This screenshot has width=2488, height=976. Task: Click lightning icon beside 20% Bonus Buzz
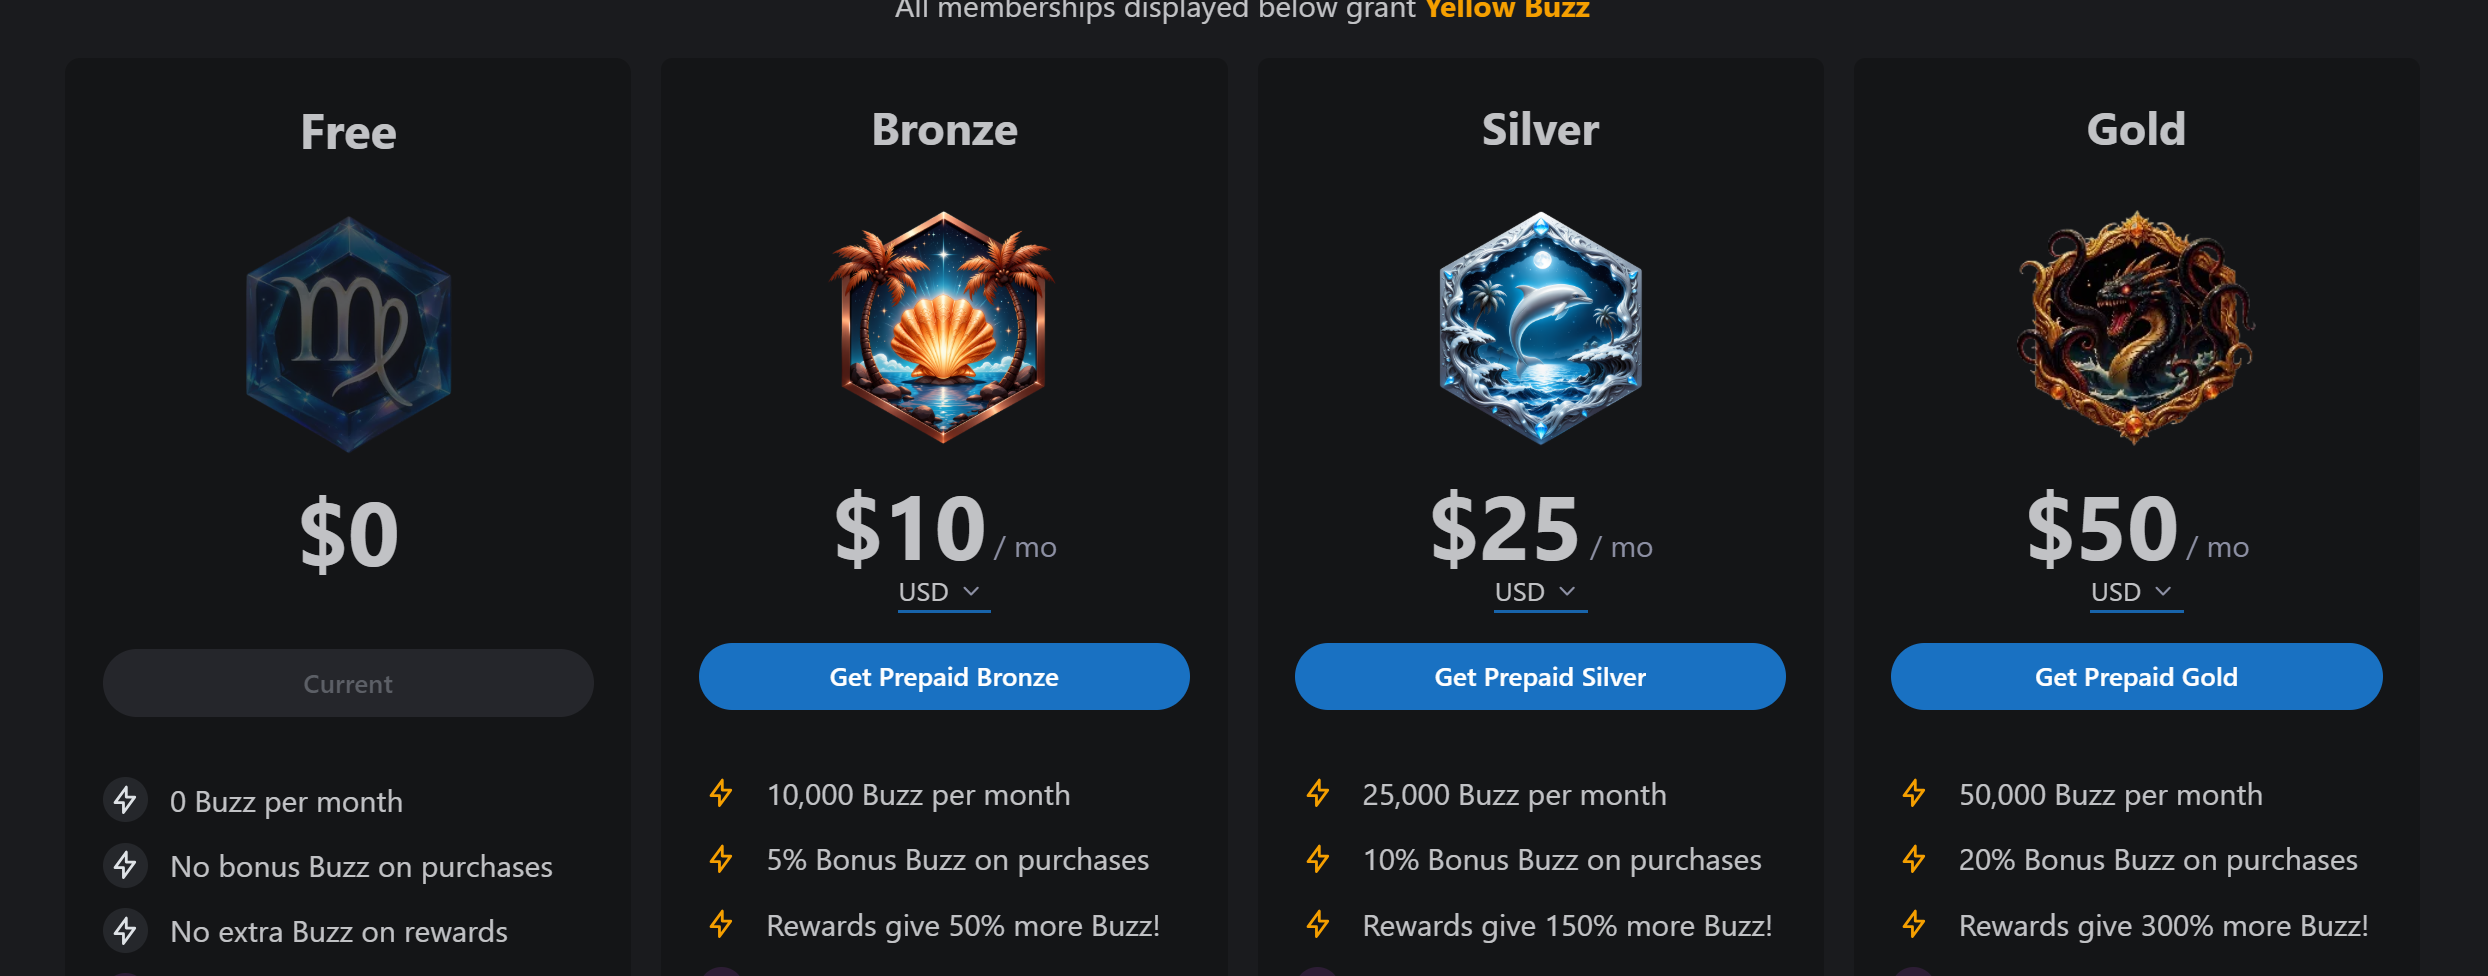click(1914, 859)
